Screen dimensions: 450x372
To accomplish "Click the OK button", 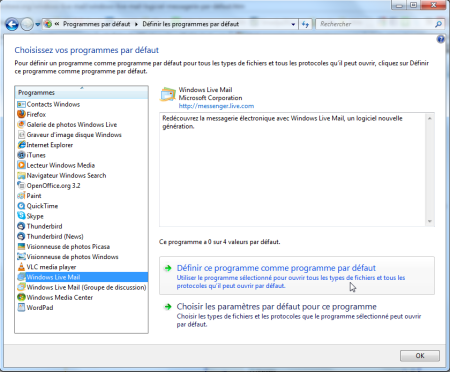I will tap(420, 356).
